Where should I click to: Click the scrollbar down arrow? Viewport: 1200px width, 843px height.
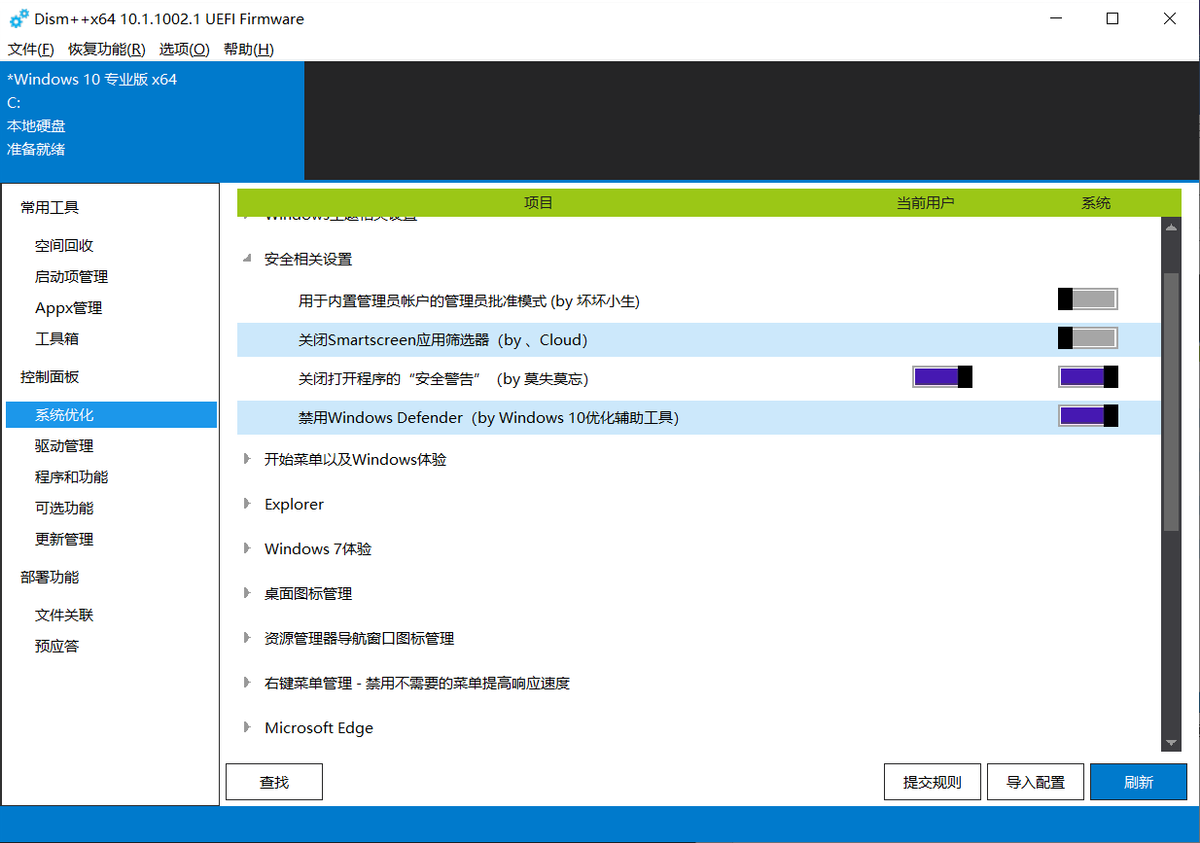coord(1171,742)
